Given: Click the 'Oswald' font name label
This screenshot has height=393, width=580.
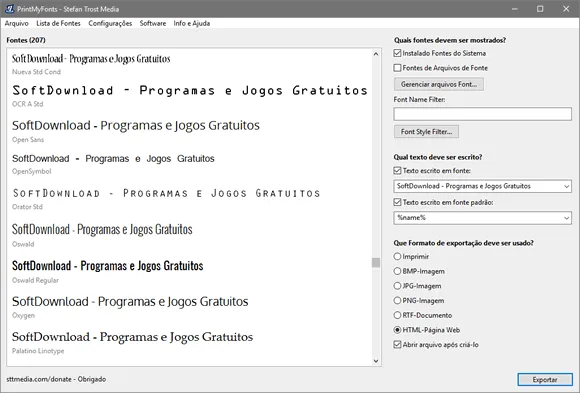Looking at the screenshot, I should tap(23, 244).
